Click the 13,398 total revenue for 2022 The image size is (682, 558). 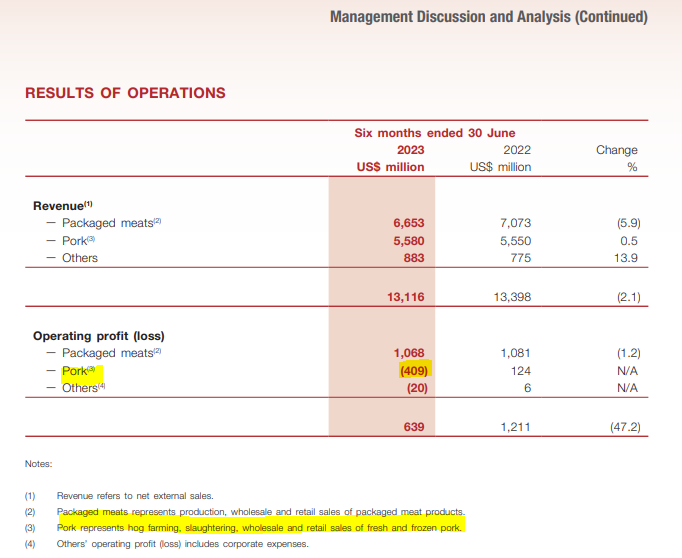point(508,297)
